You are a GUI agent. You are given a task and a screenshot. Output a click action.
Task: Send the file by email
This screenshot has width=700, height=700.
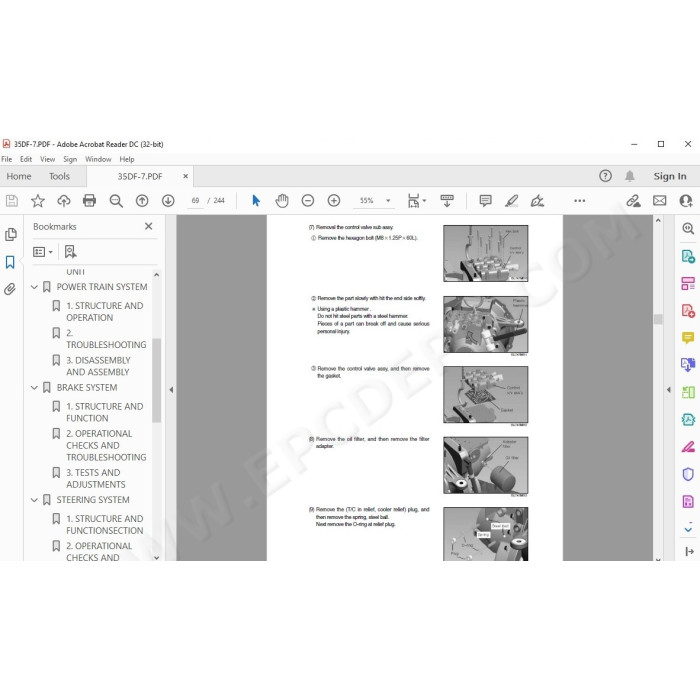pyautogui.click(x=659, y=201)
